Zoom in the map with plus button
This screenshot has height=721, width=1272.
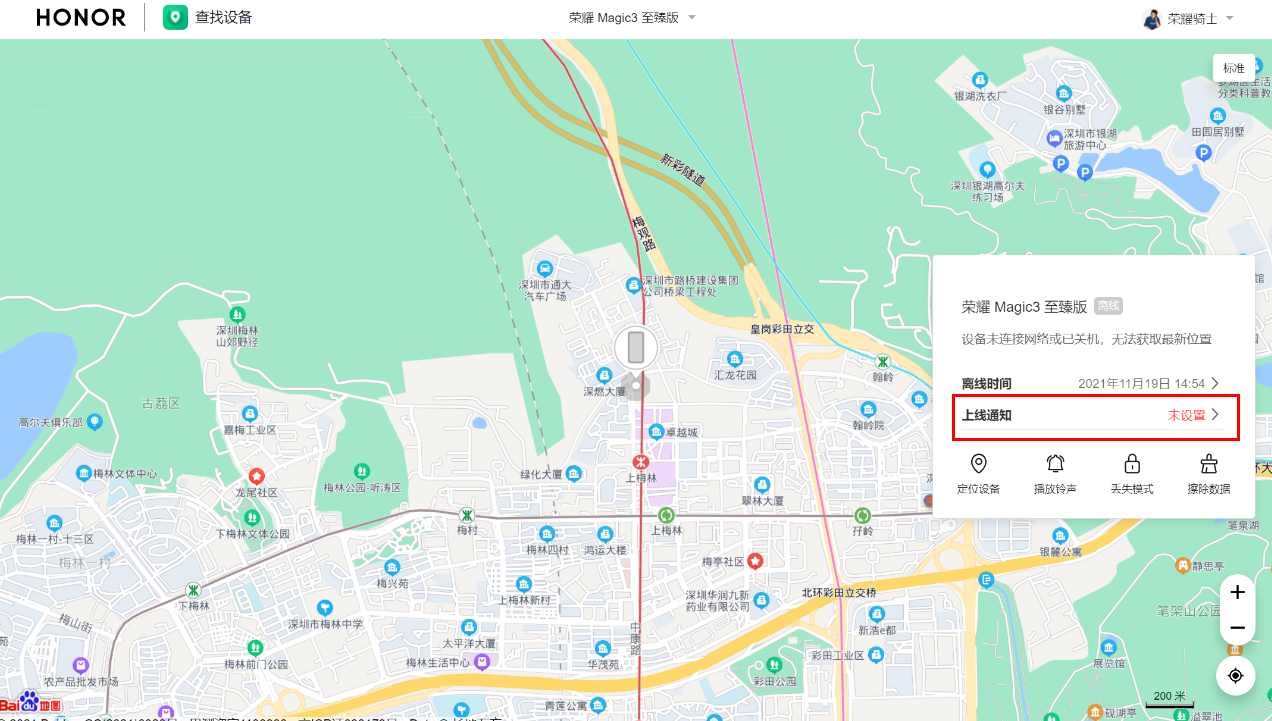coord(1237,592)
